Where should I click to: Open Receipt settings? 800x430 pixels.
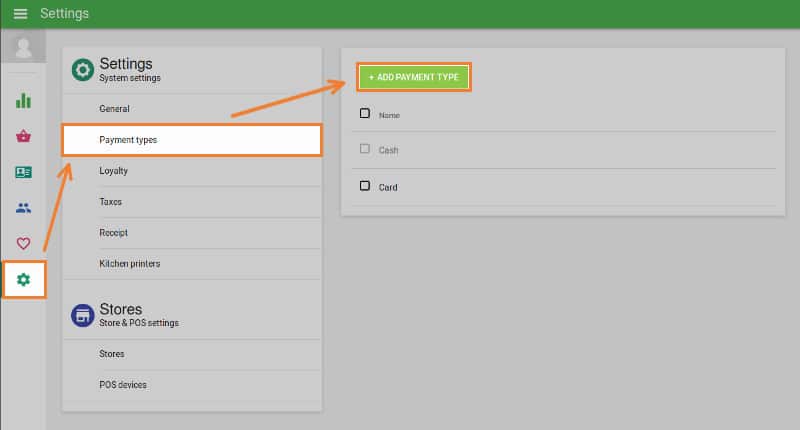coord(192,233)
